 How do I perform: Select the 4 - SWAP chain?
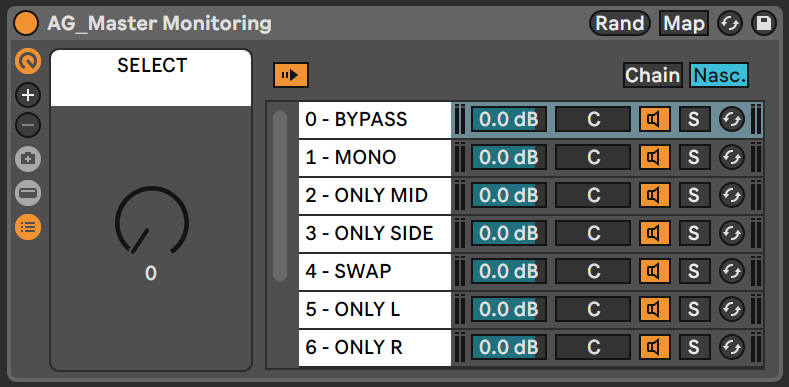(375, 272)
